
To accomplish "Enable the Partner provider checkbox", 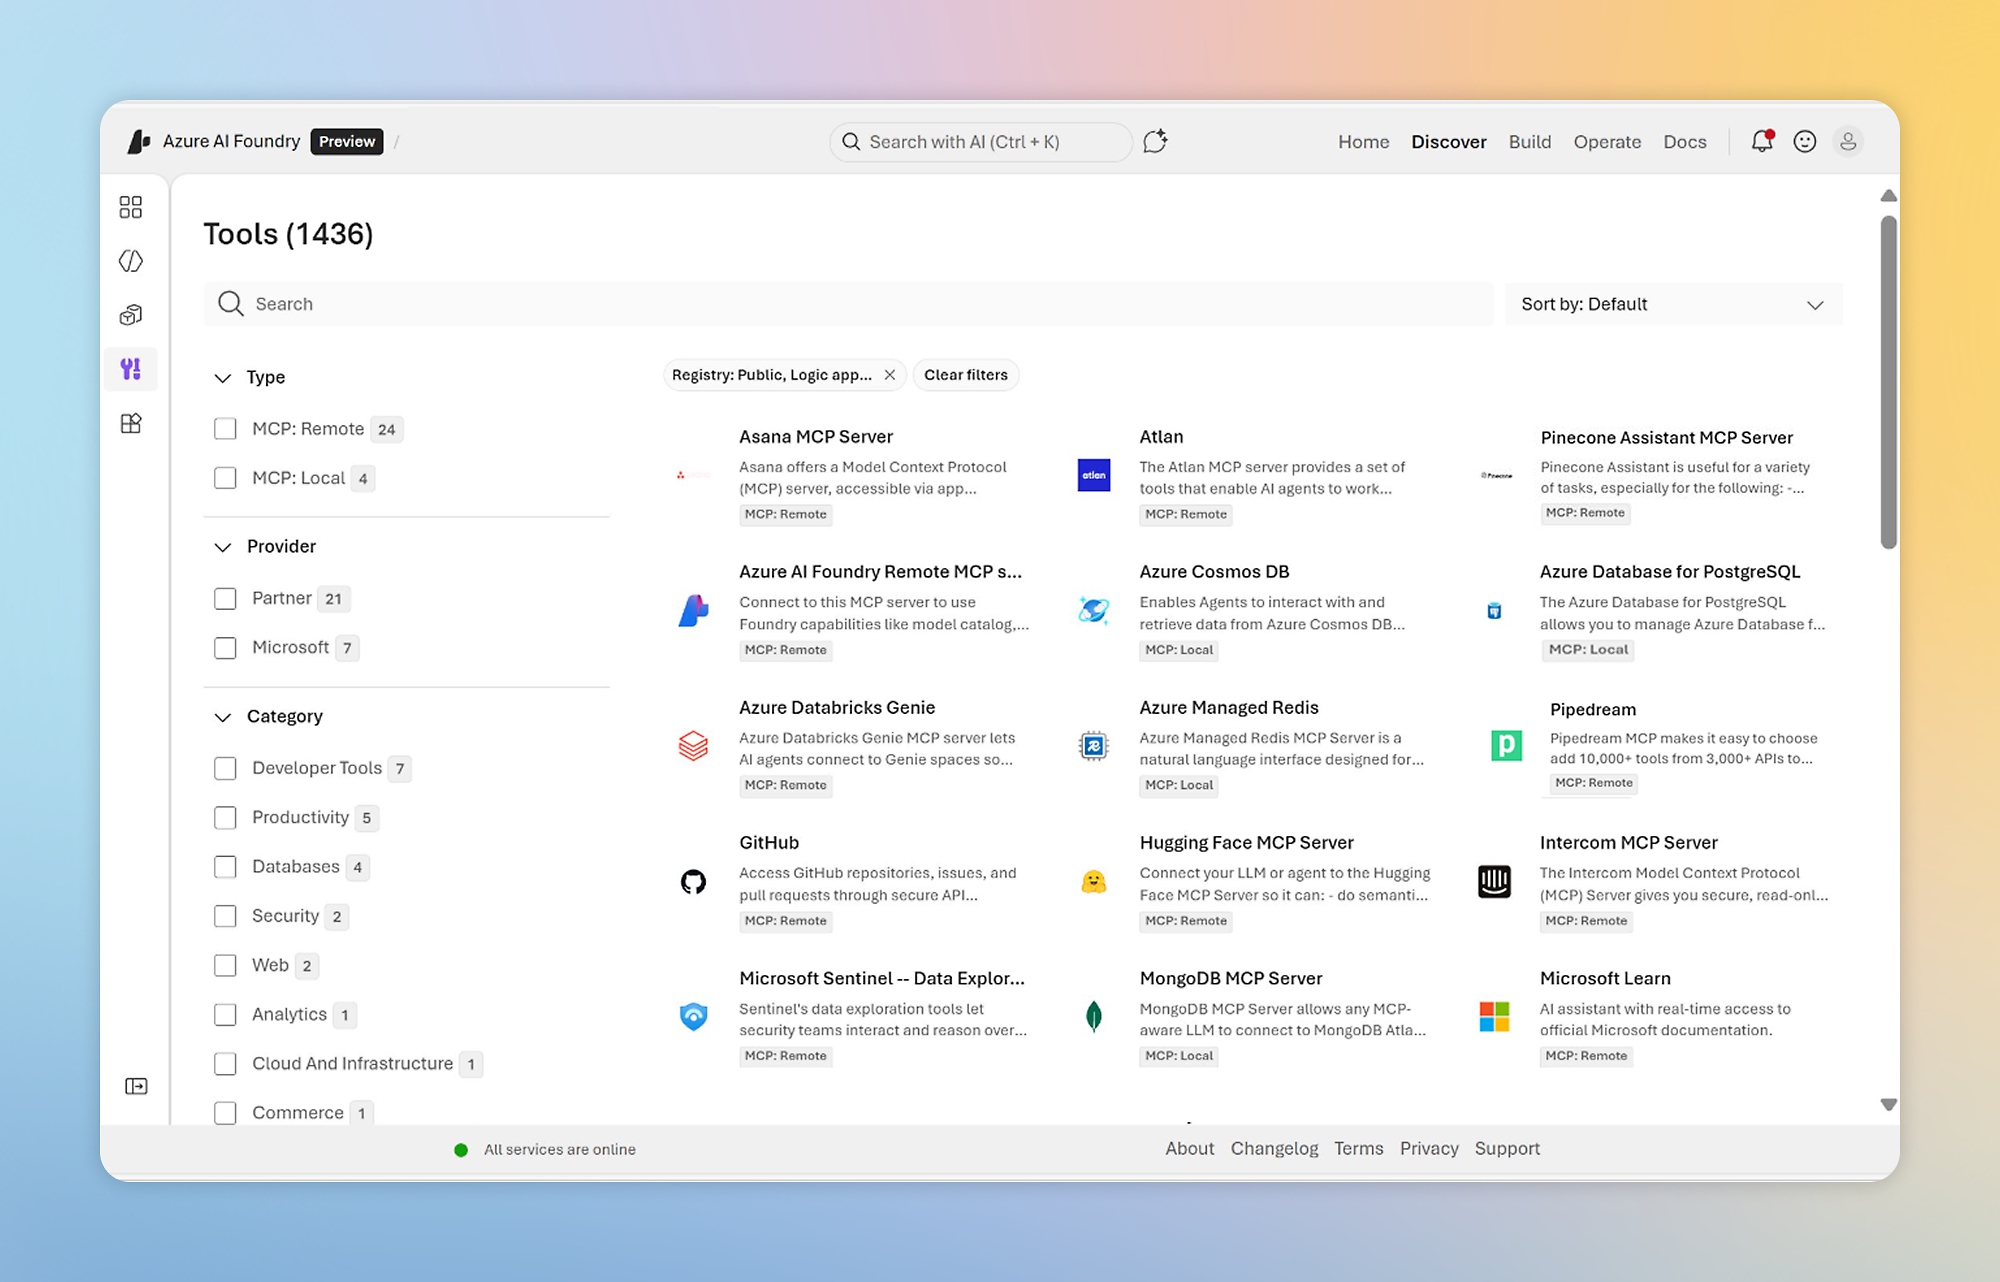I will (225, 598).
